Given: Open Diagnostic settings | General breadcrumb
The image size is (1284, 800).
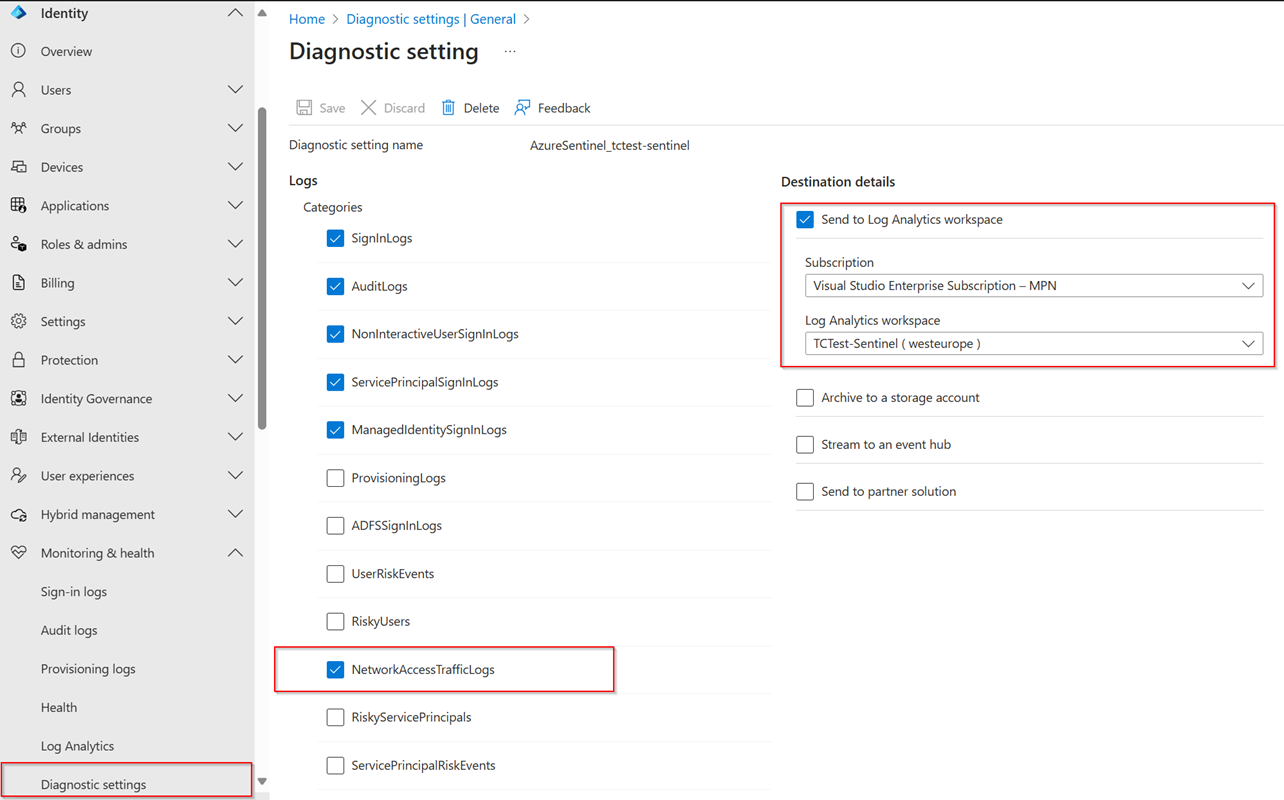Looking at the screenshot, I should (431, 19).
